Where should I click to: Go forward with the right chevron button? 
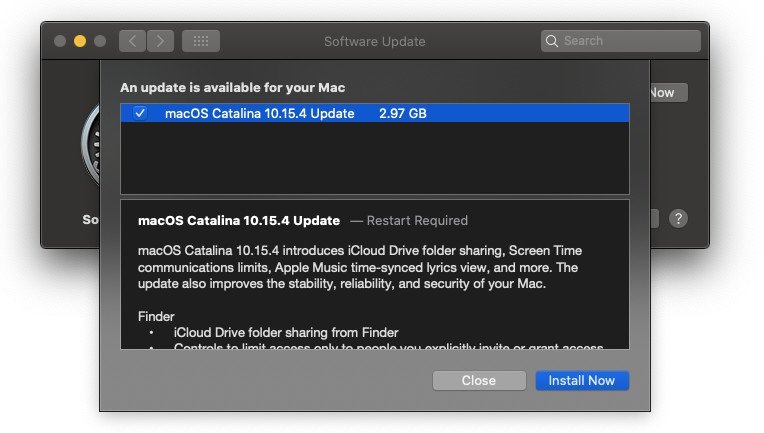click(x=160, y=41)
